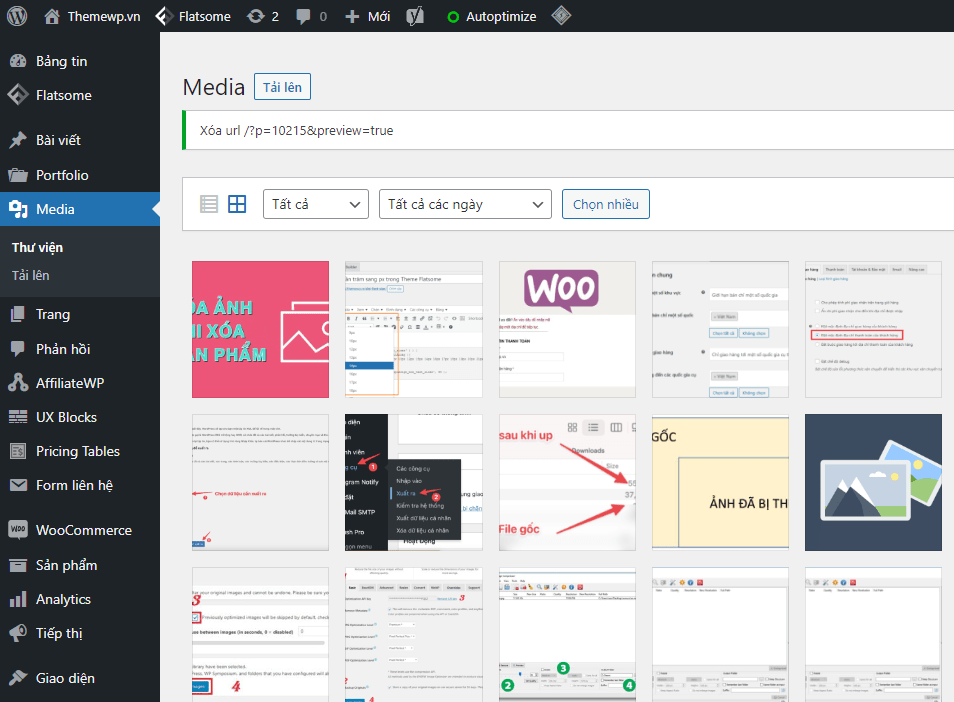Open the WooCommerce sidebar menu
The image size is (954, 702).
(x=83, y=530)
